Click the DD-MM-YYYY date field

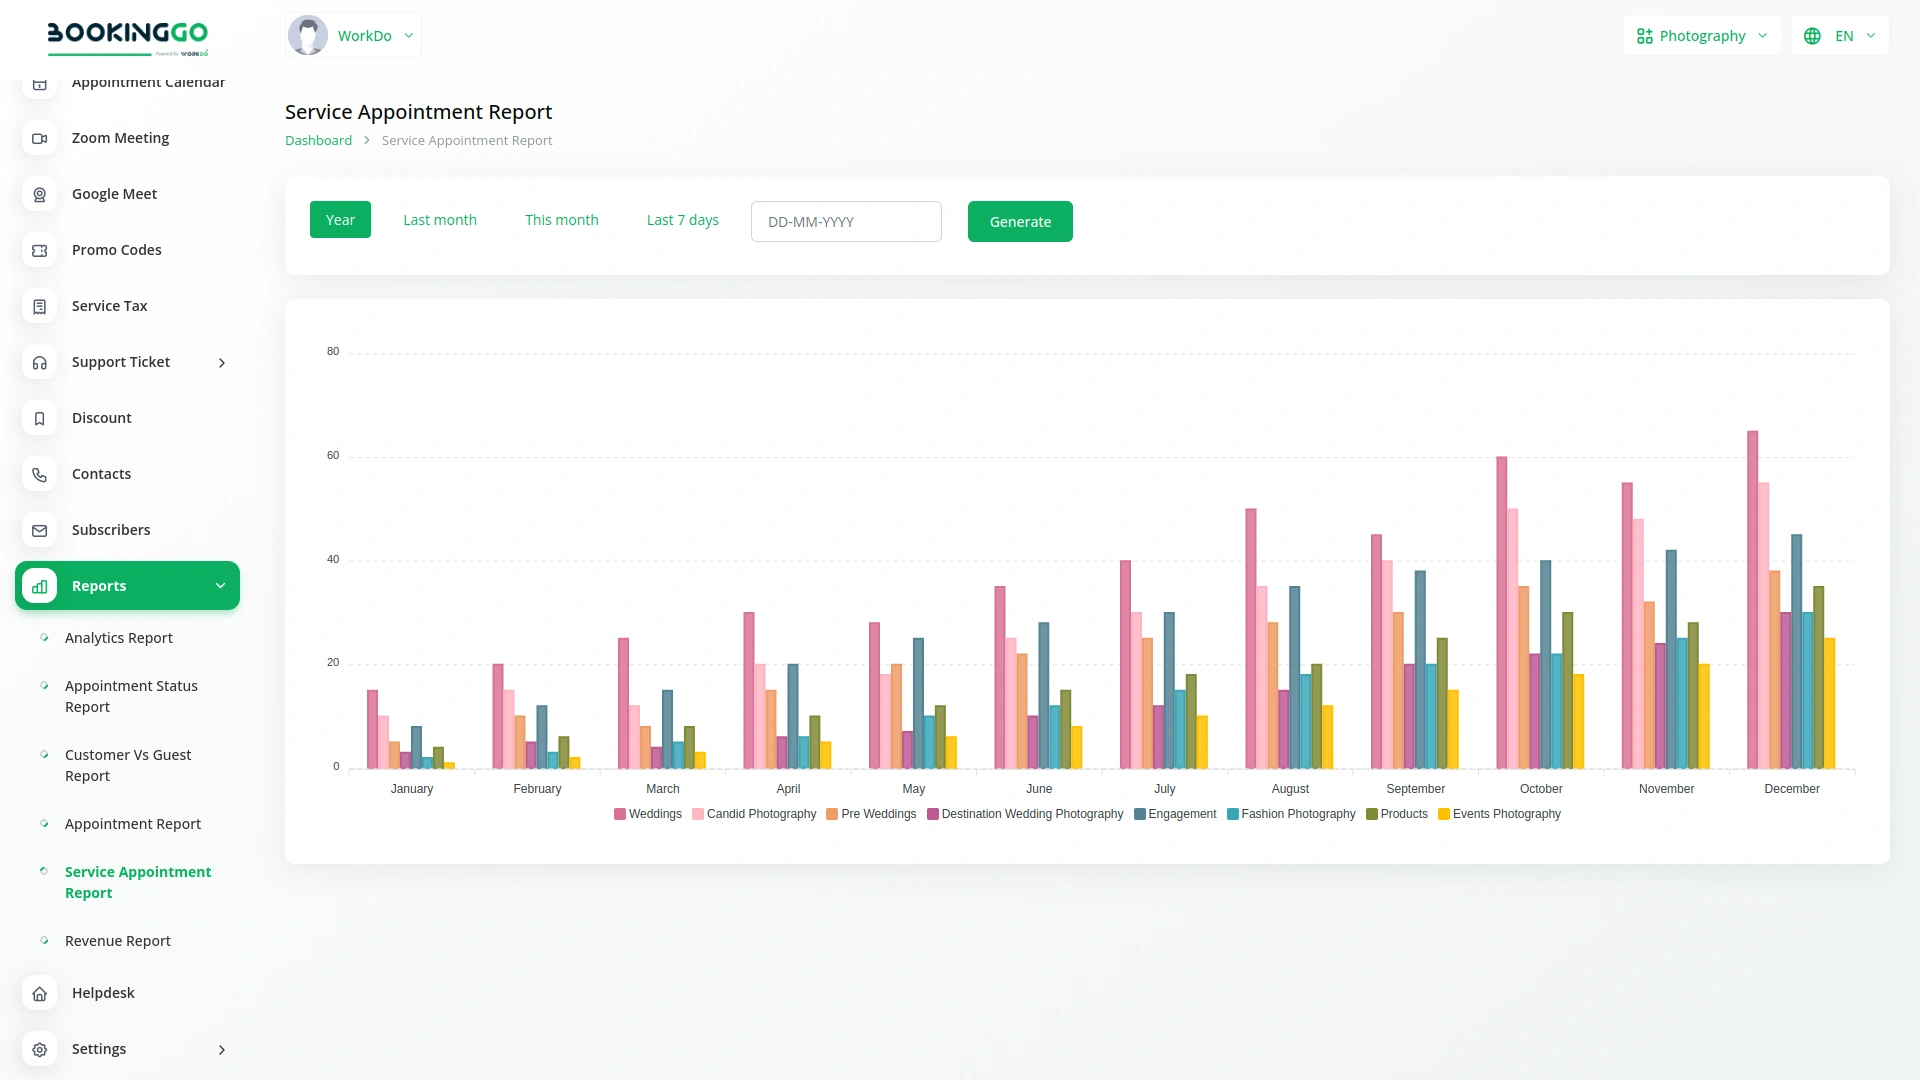[x=845, y=221]
